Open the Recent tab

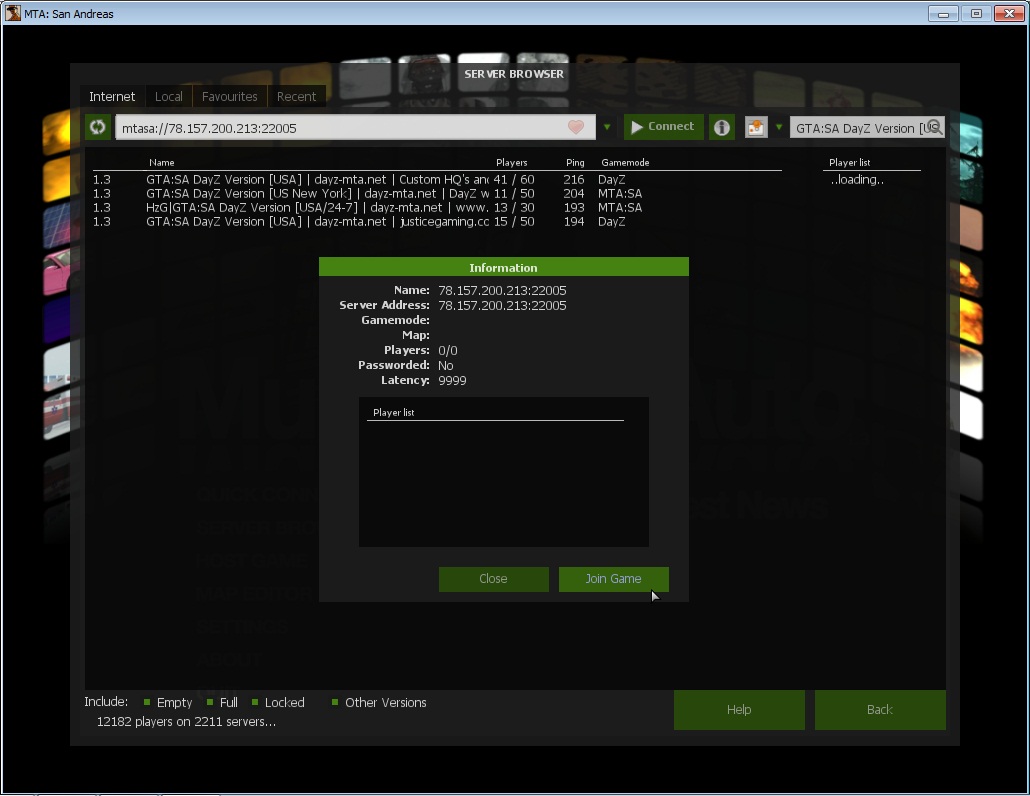pyautogui.click(x=296, y=97)
